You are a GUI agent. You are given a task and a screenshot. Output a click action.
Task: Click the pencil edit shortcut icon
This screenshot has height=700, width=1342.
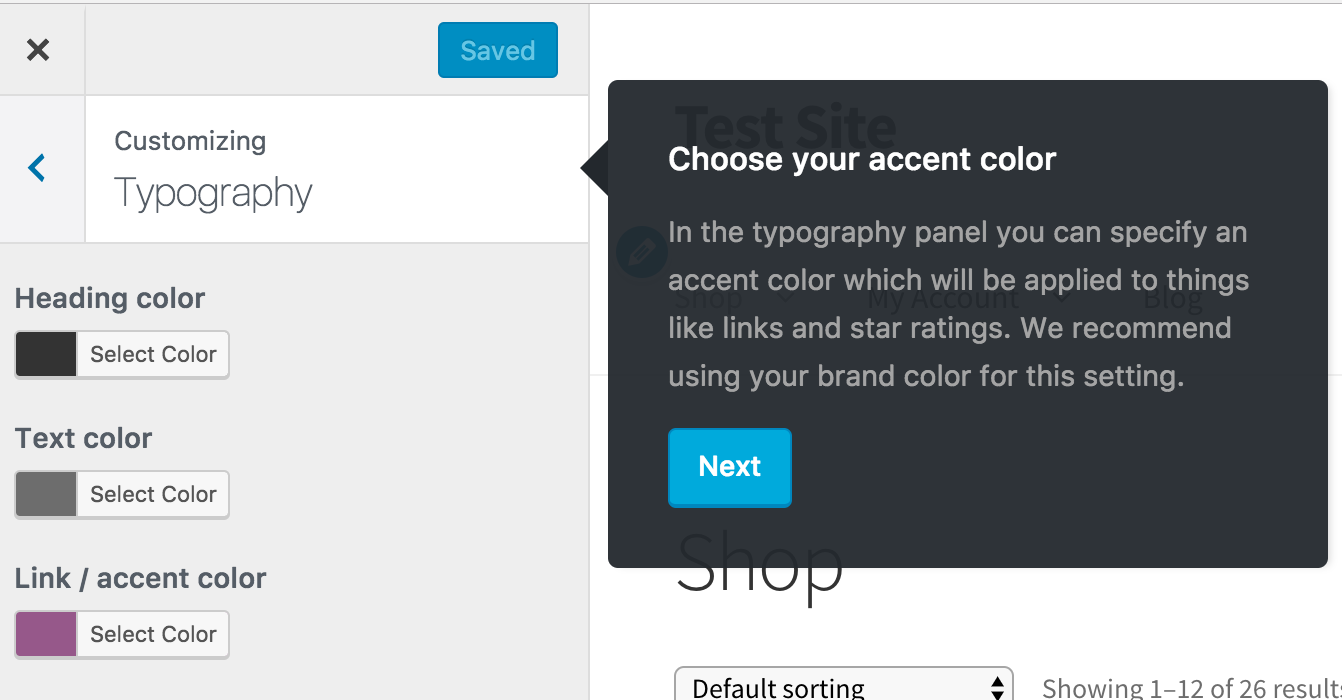tap(641, 252)
